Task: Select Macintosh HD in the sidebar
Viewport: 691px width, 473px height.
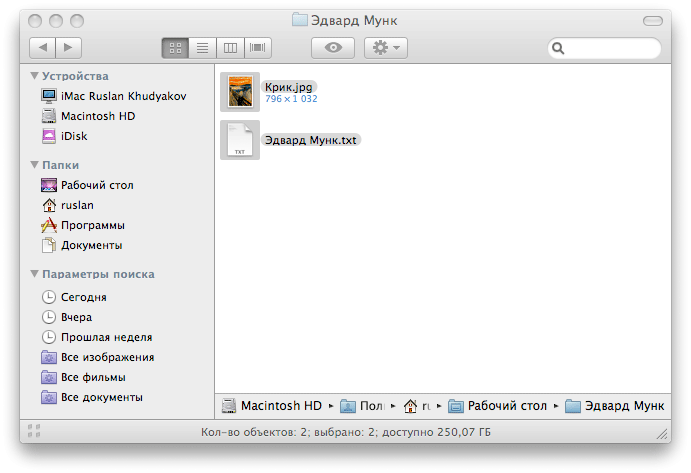Action: [97, 116]
